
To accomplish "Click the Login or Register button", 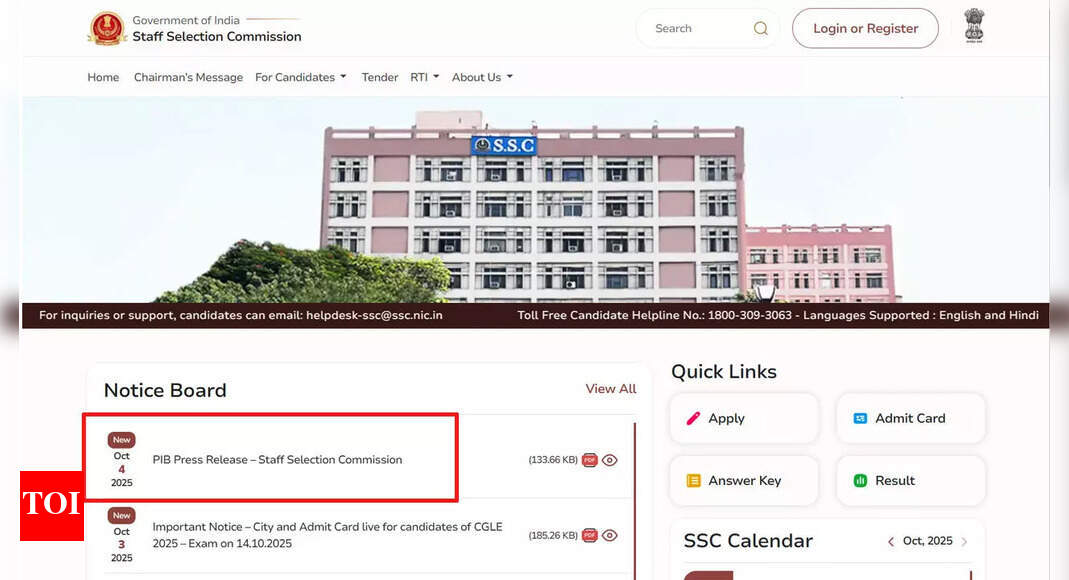I will [865, 29].
